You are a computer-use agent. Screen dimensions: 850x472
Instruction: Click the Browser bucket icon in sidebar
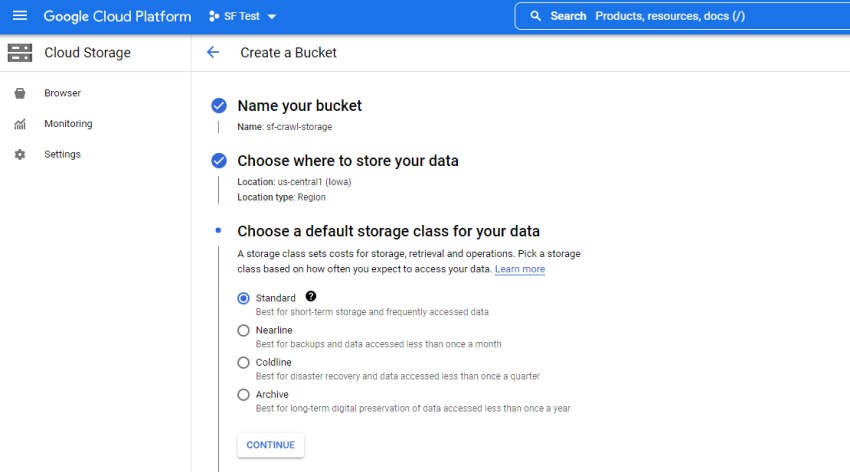[20, 93]
